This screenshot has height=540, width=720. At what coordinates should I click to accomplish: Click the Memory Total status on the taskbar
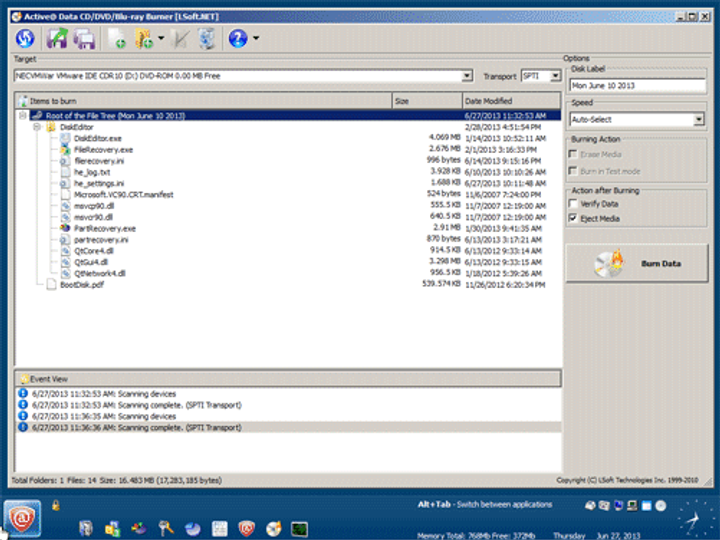point(476,535)
